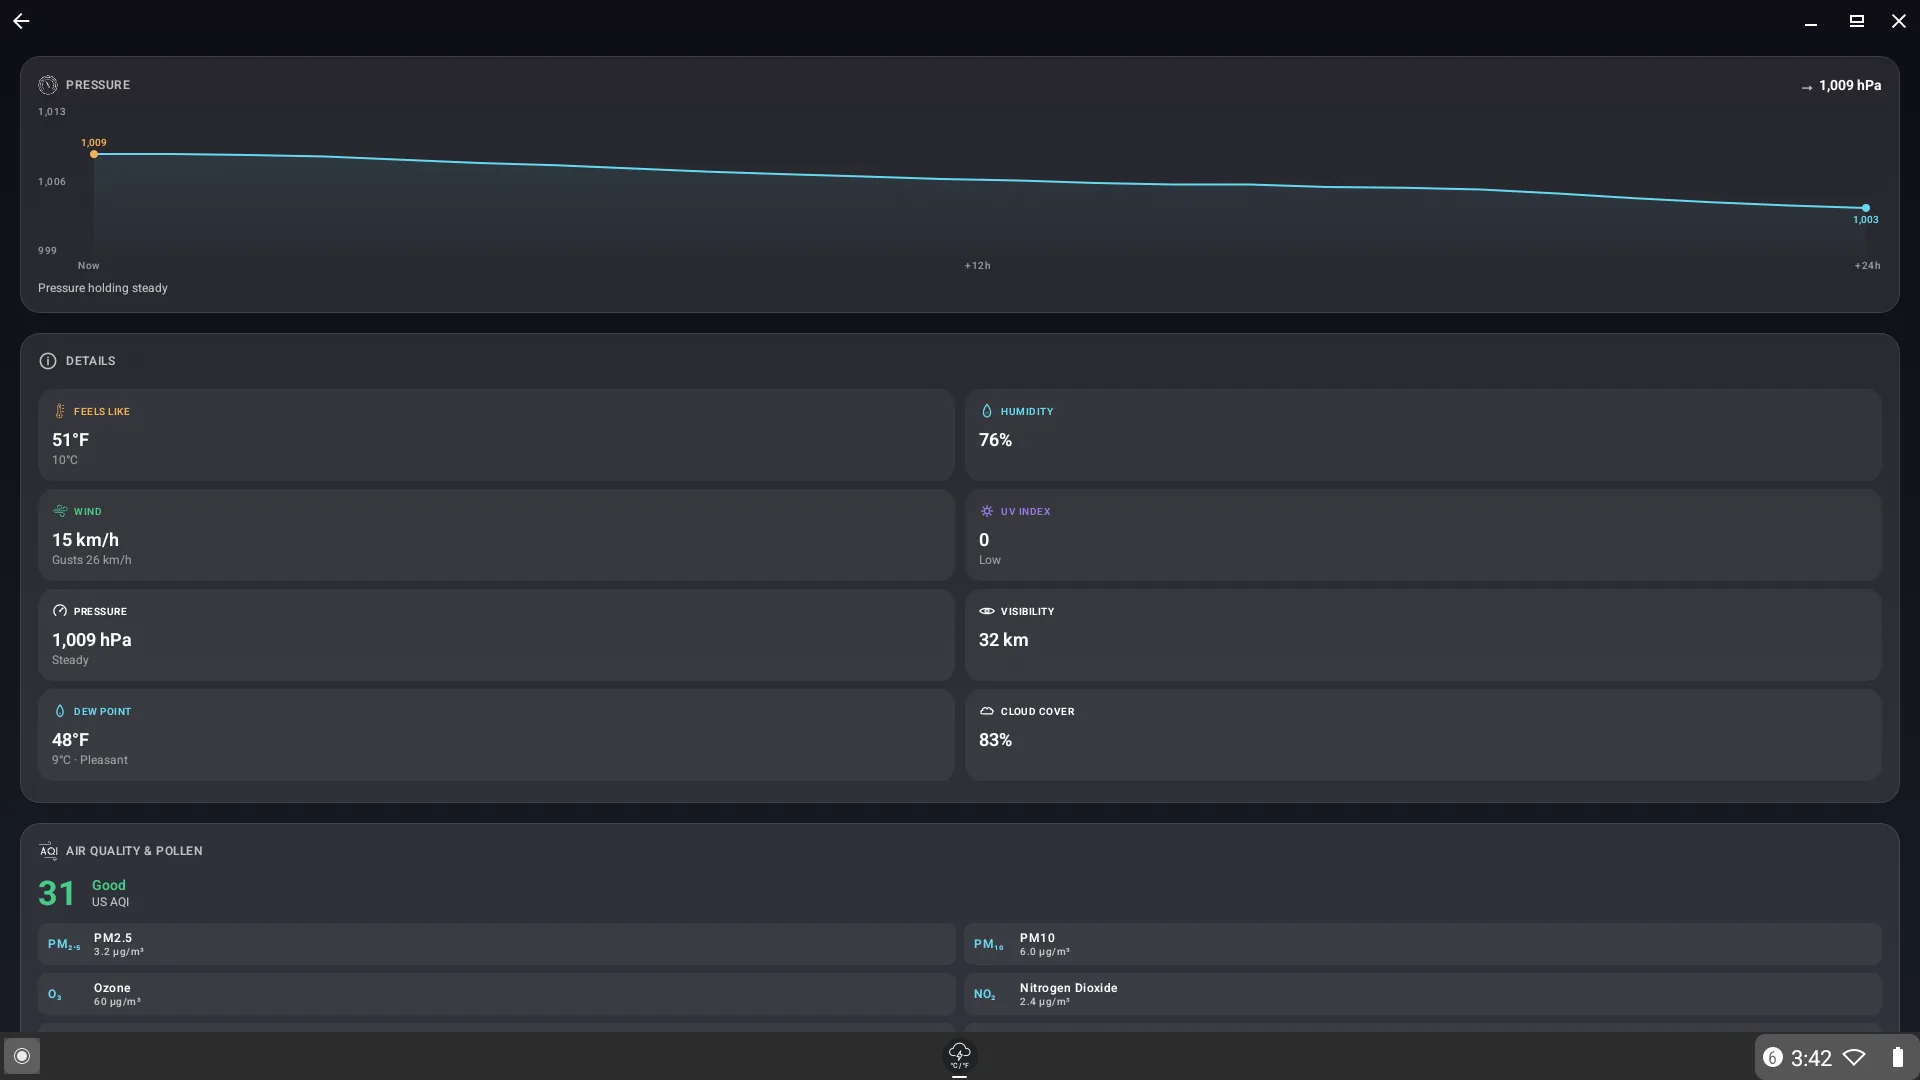This screenshot has height=1080, width=1920.
Task: Click the Wind icon
Action: tap(60, 511)
